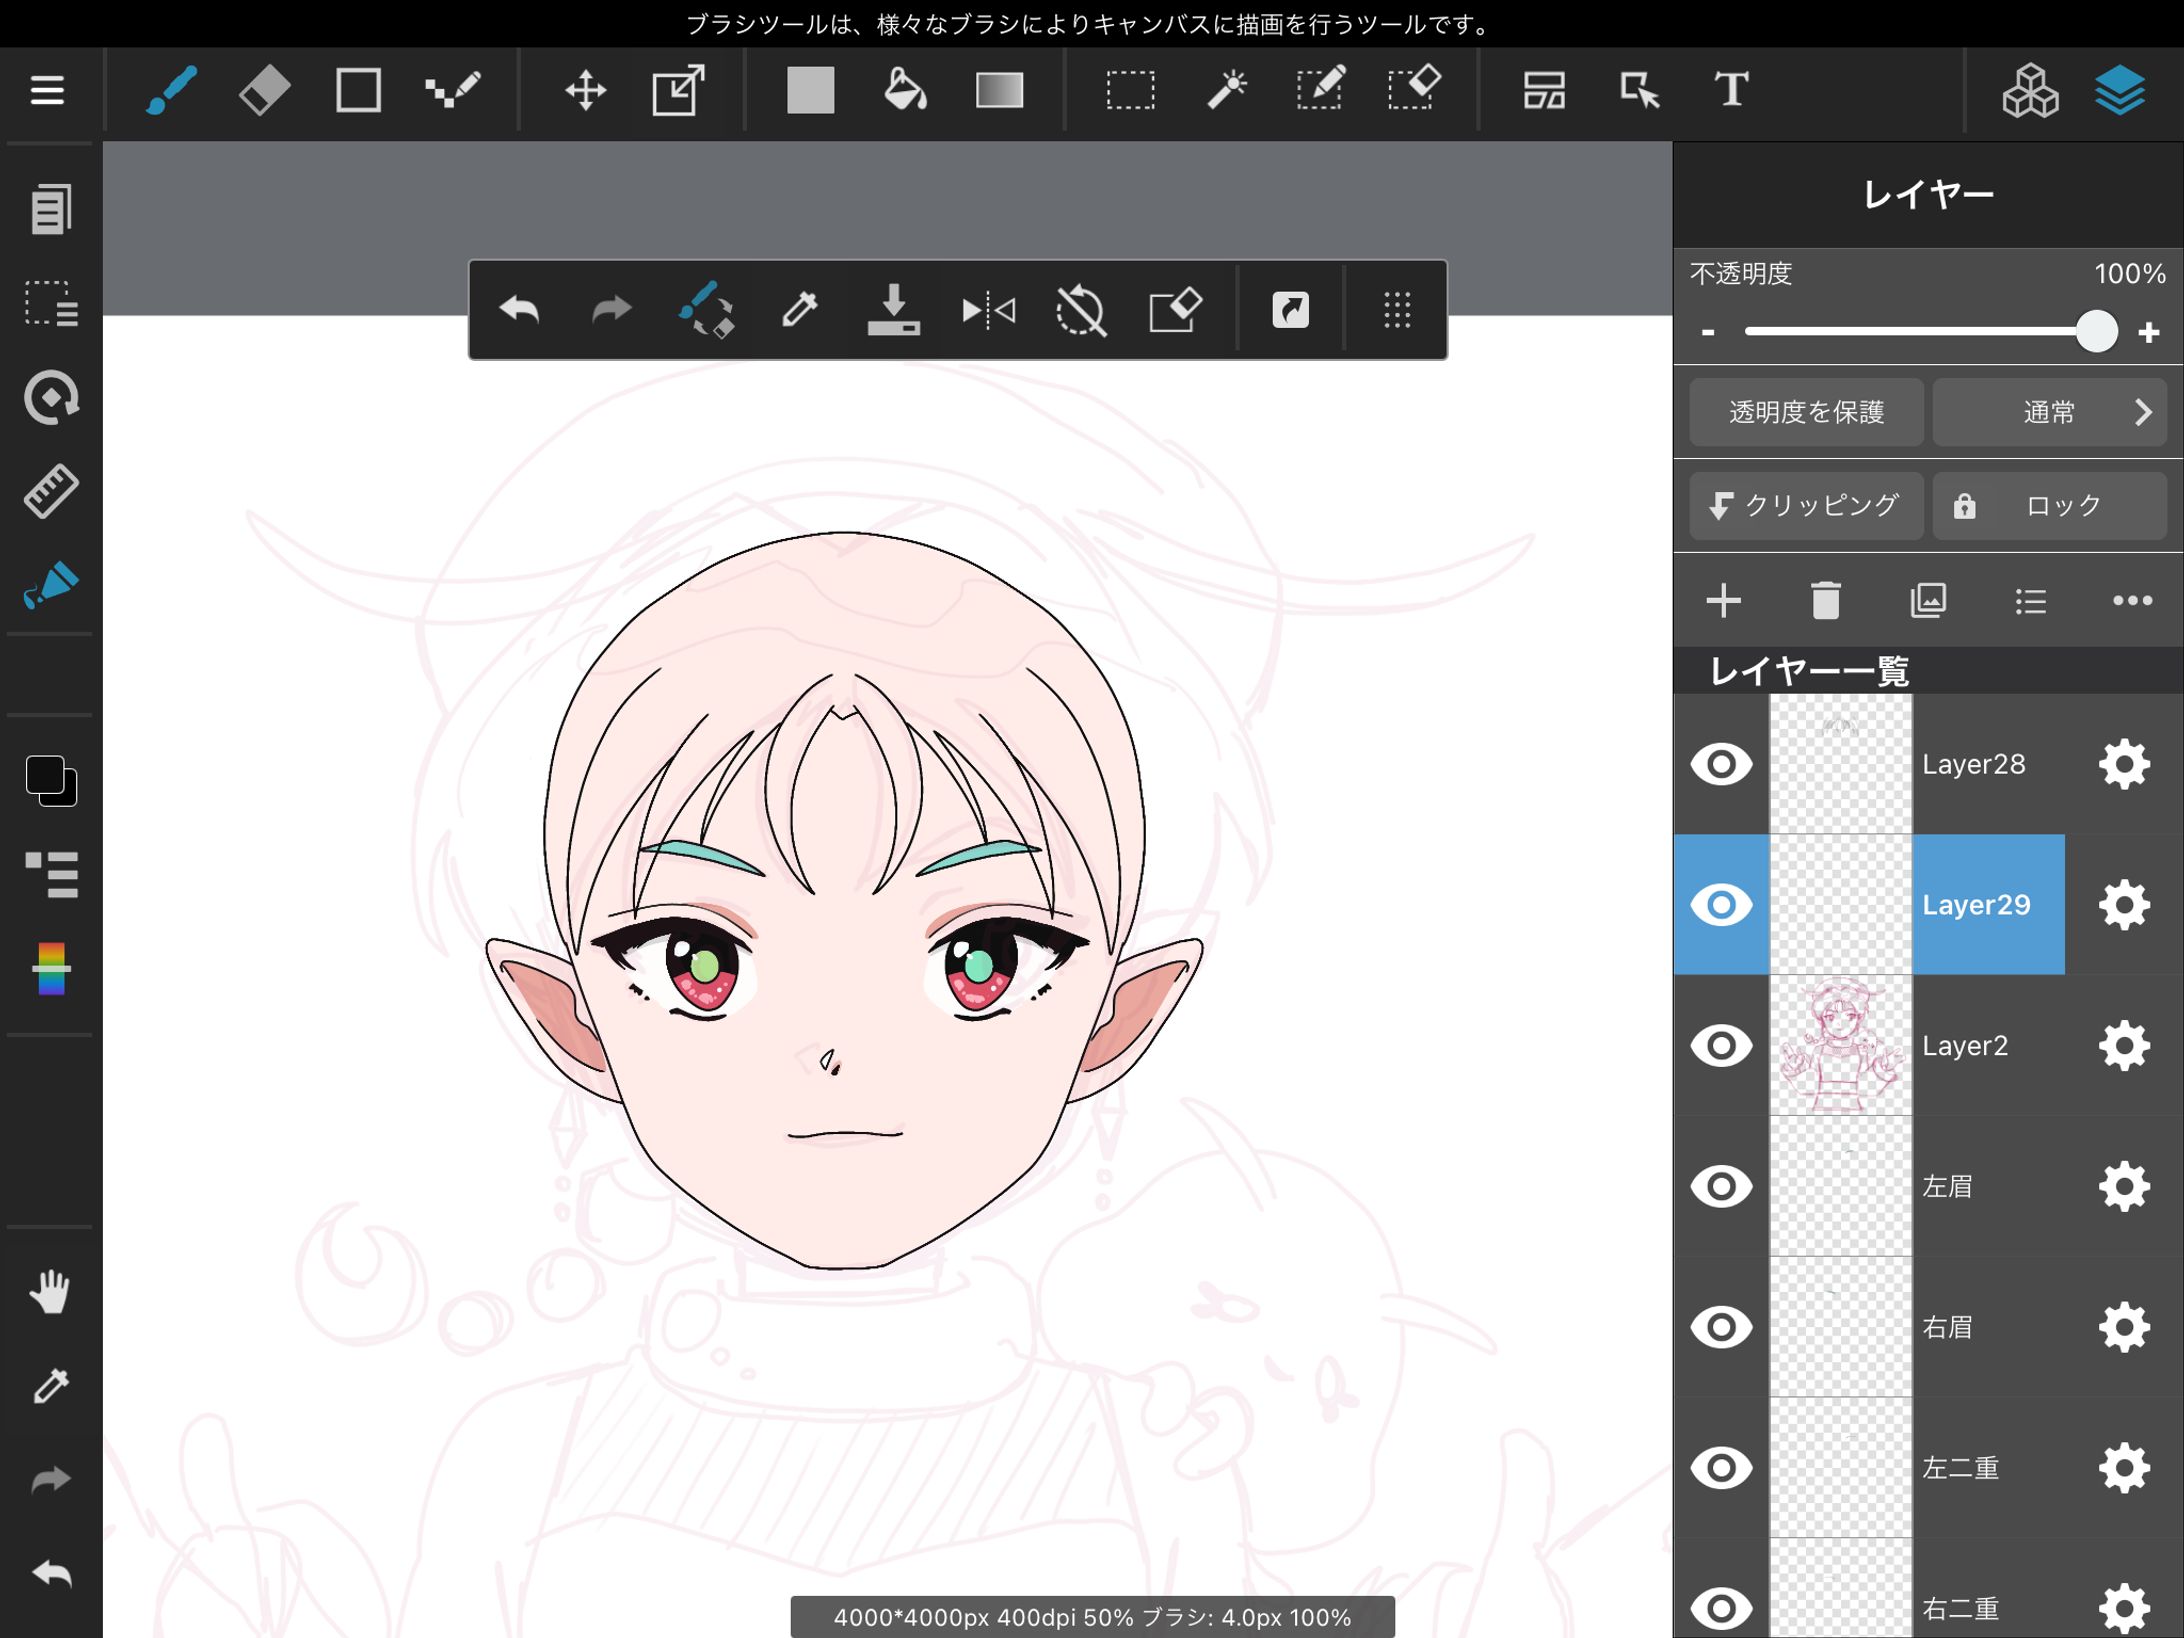Hide the 左眉 layer
The height and width of the screenshot is (1638, 2184).
coord(1721,1187)
